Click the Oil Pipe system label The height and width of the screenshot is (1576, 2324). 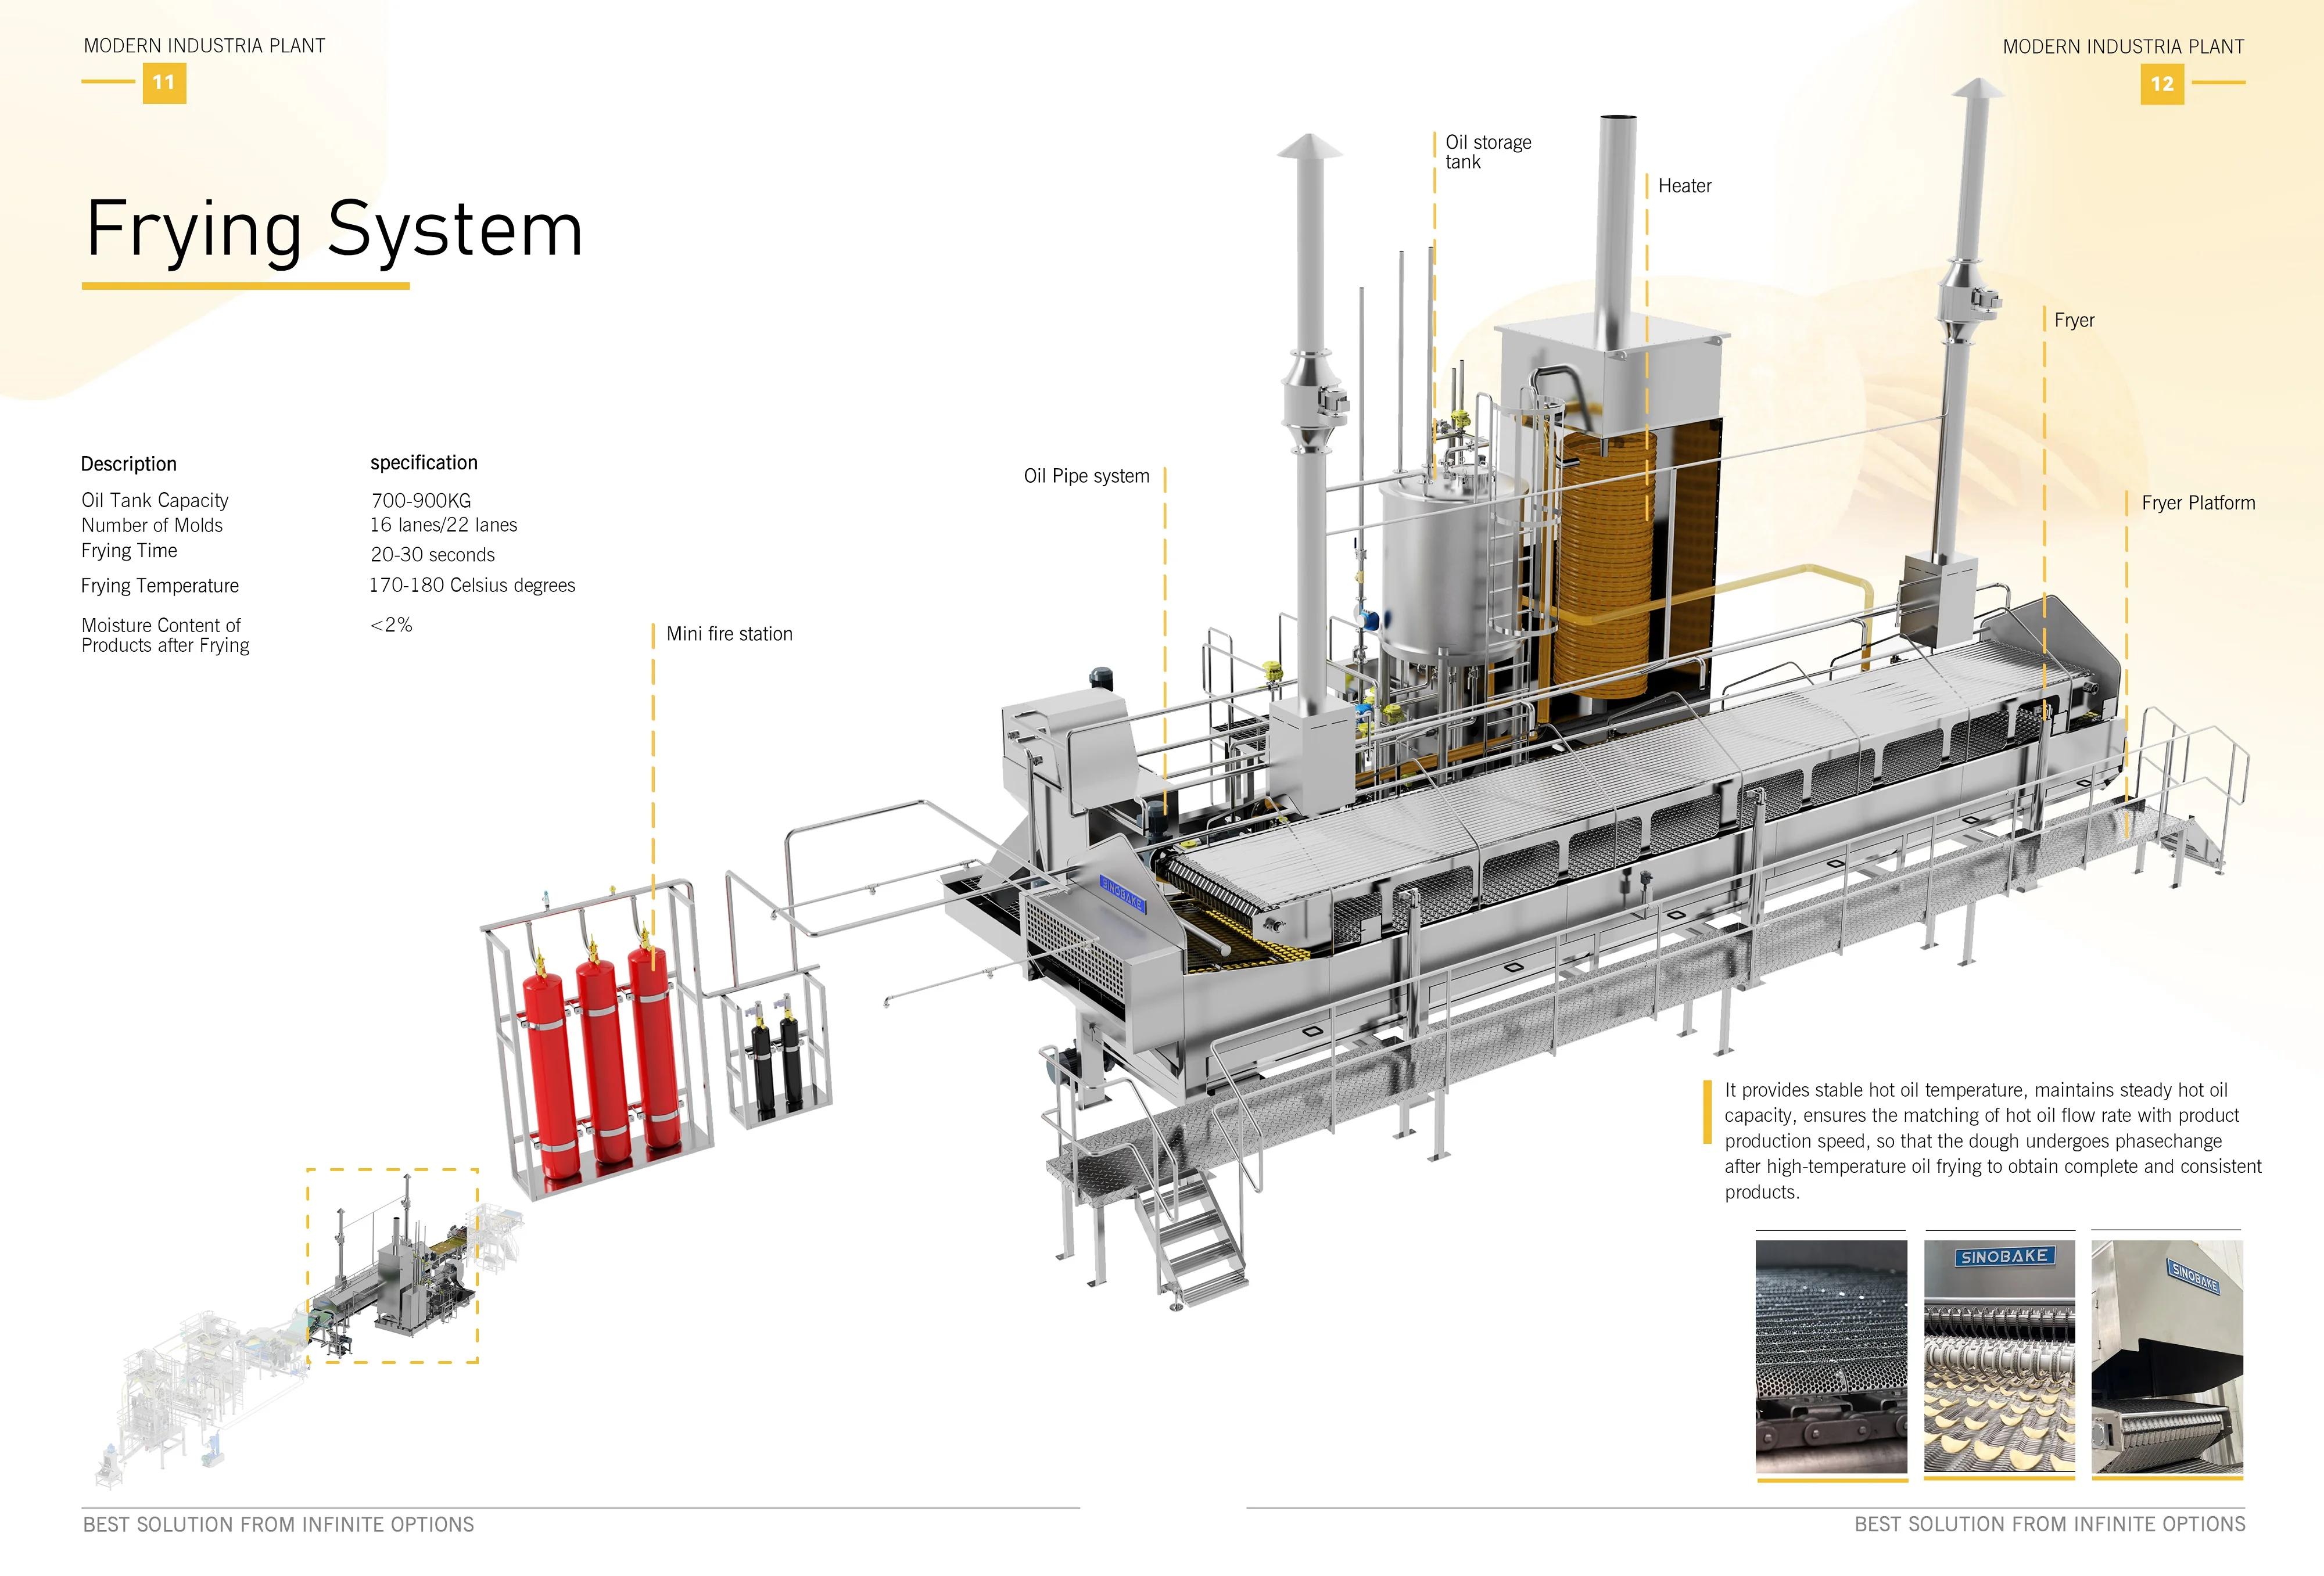point(1086,476)
